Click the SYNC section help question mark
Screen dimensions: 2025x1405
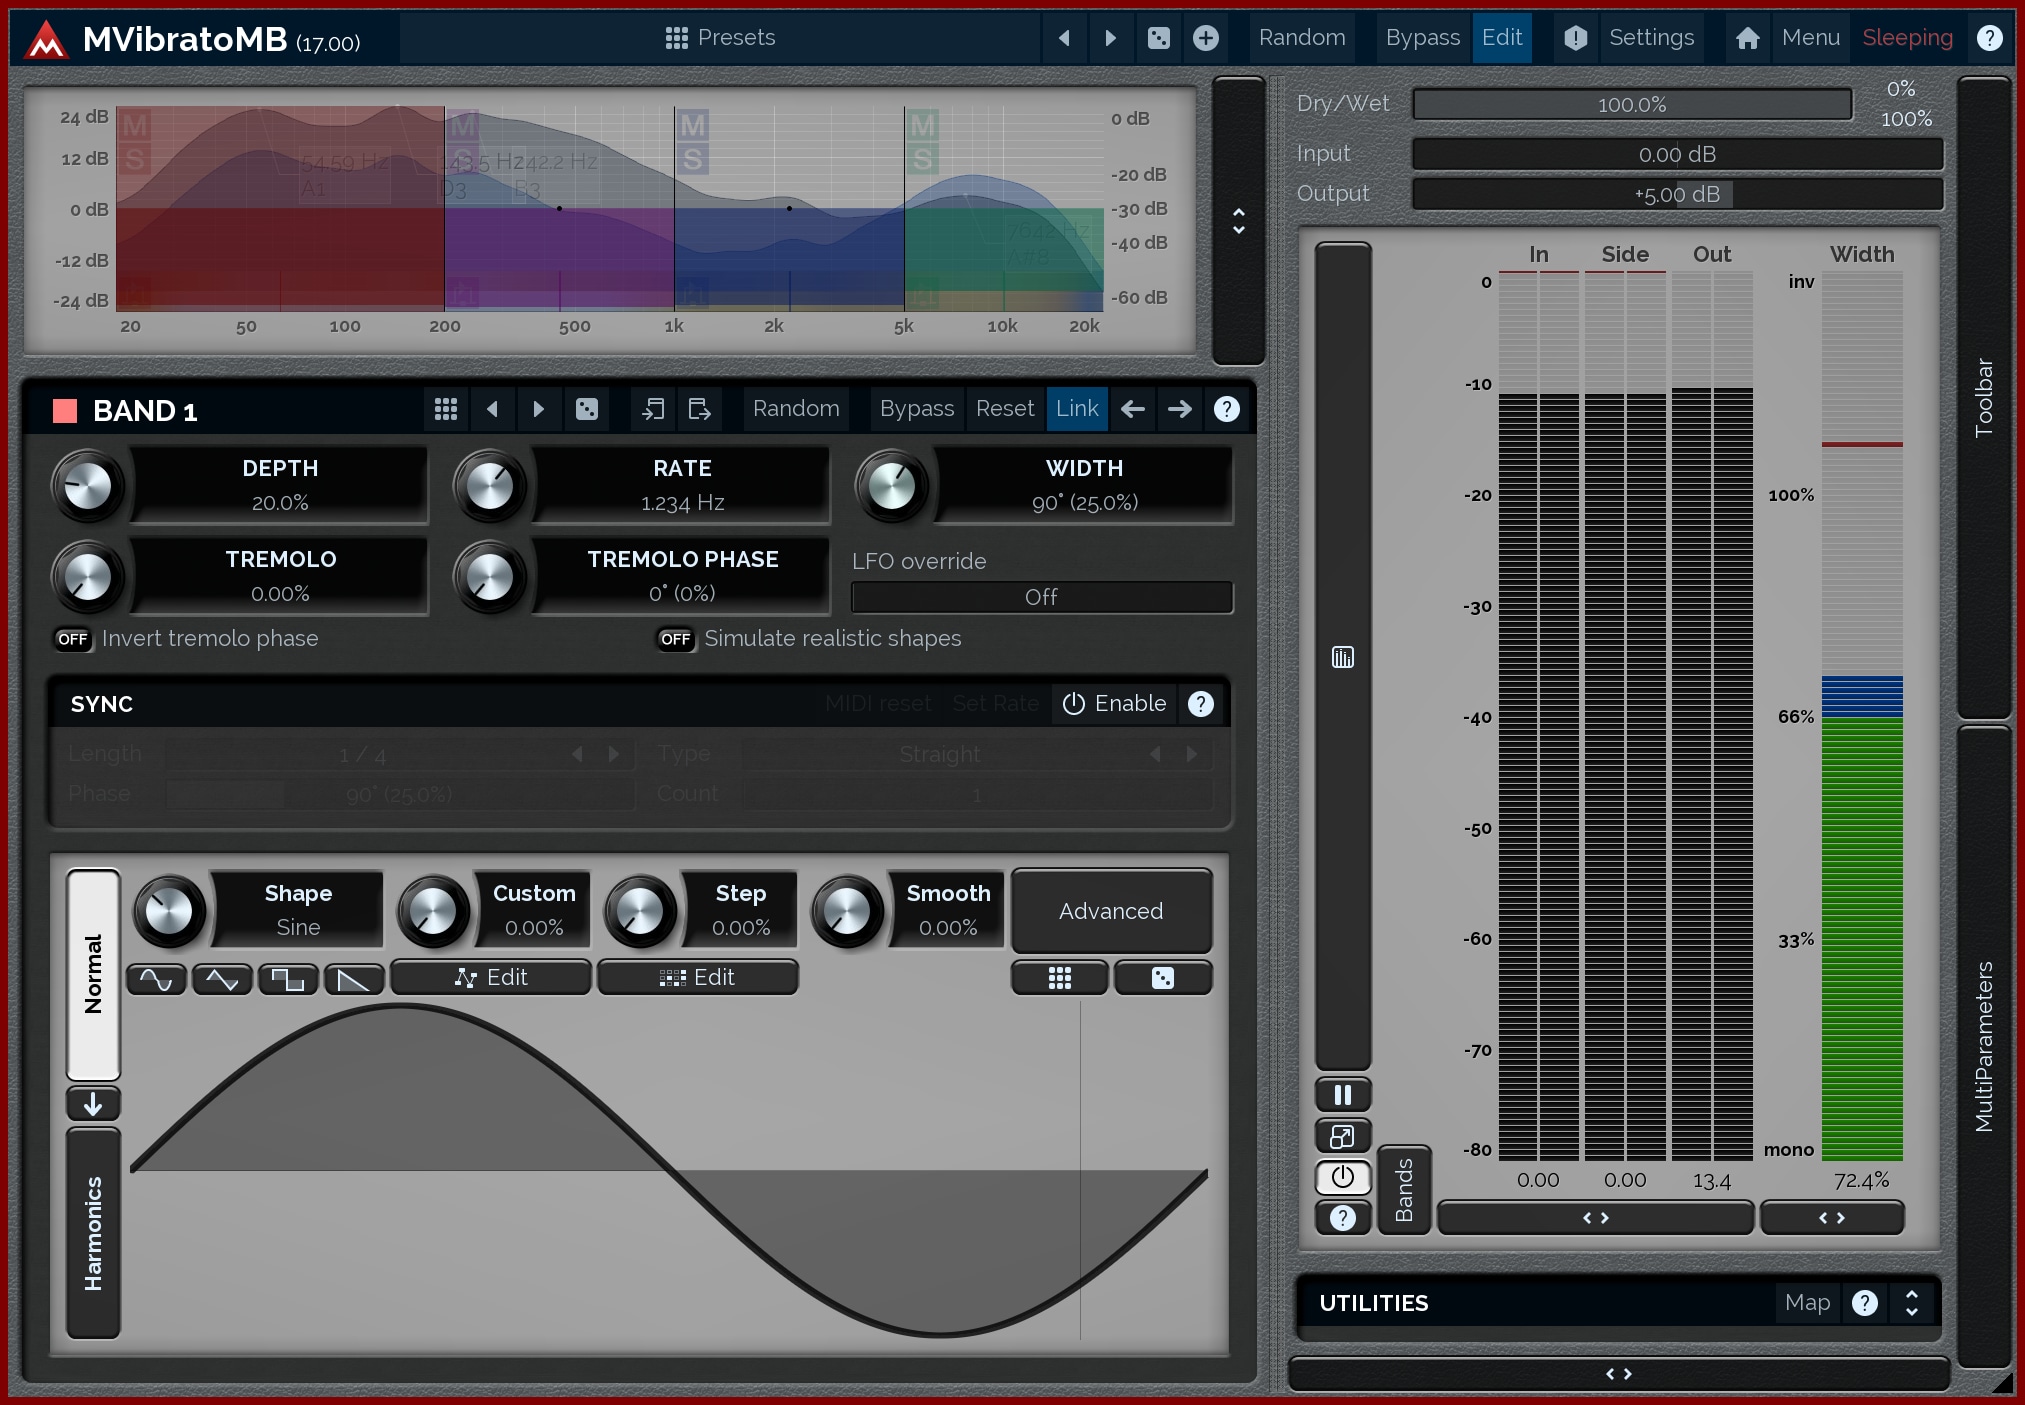[x=1200, y=704]
